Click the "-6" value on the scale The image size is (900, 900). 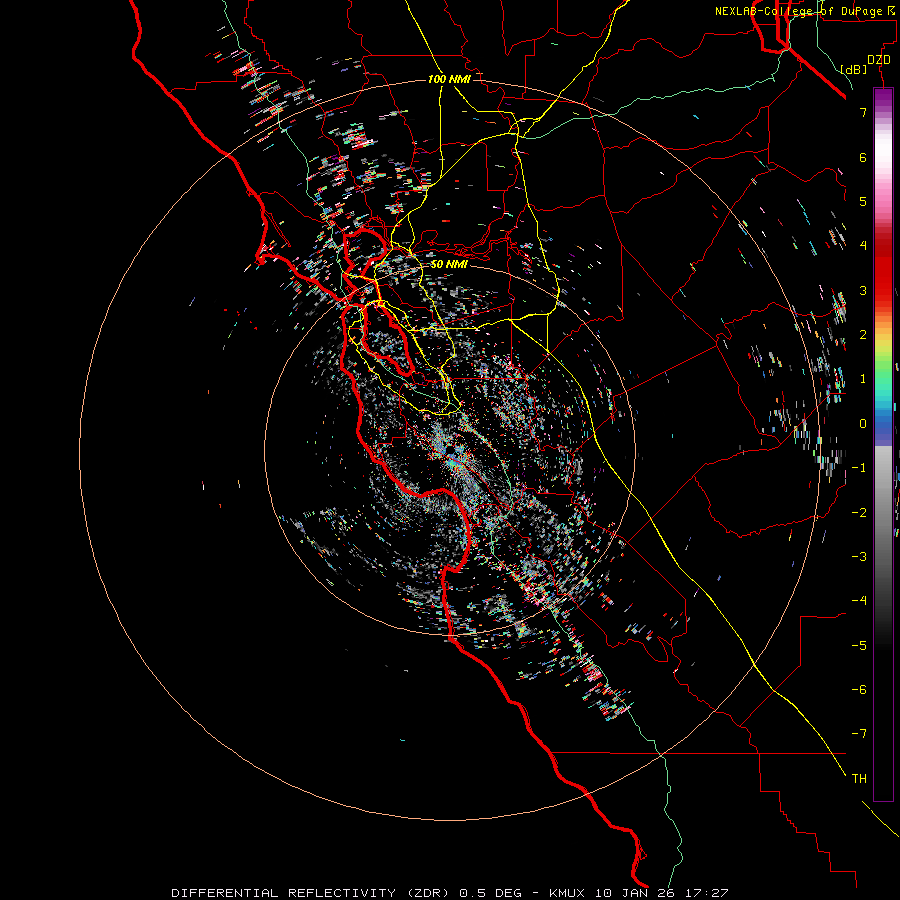[859, 690]
